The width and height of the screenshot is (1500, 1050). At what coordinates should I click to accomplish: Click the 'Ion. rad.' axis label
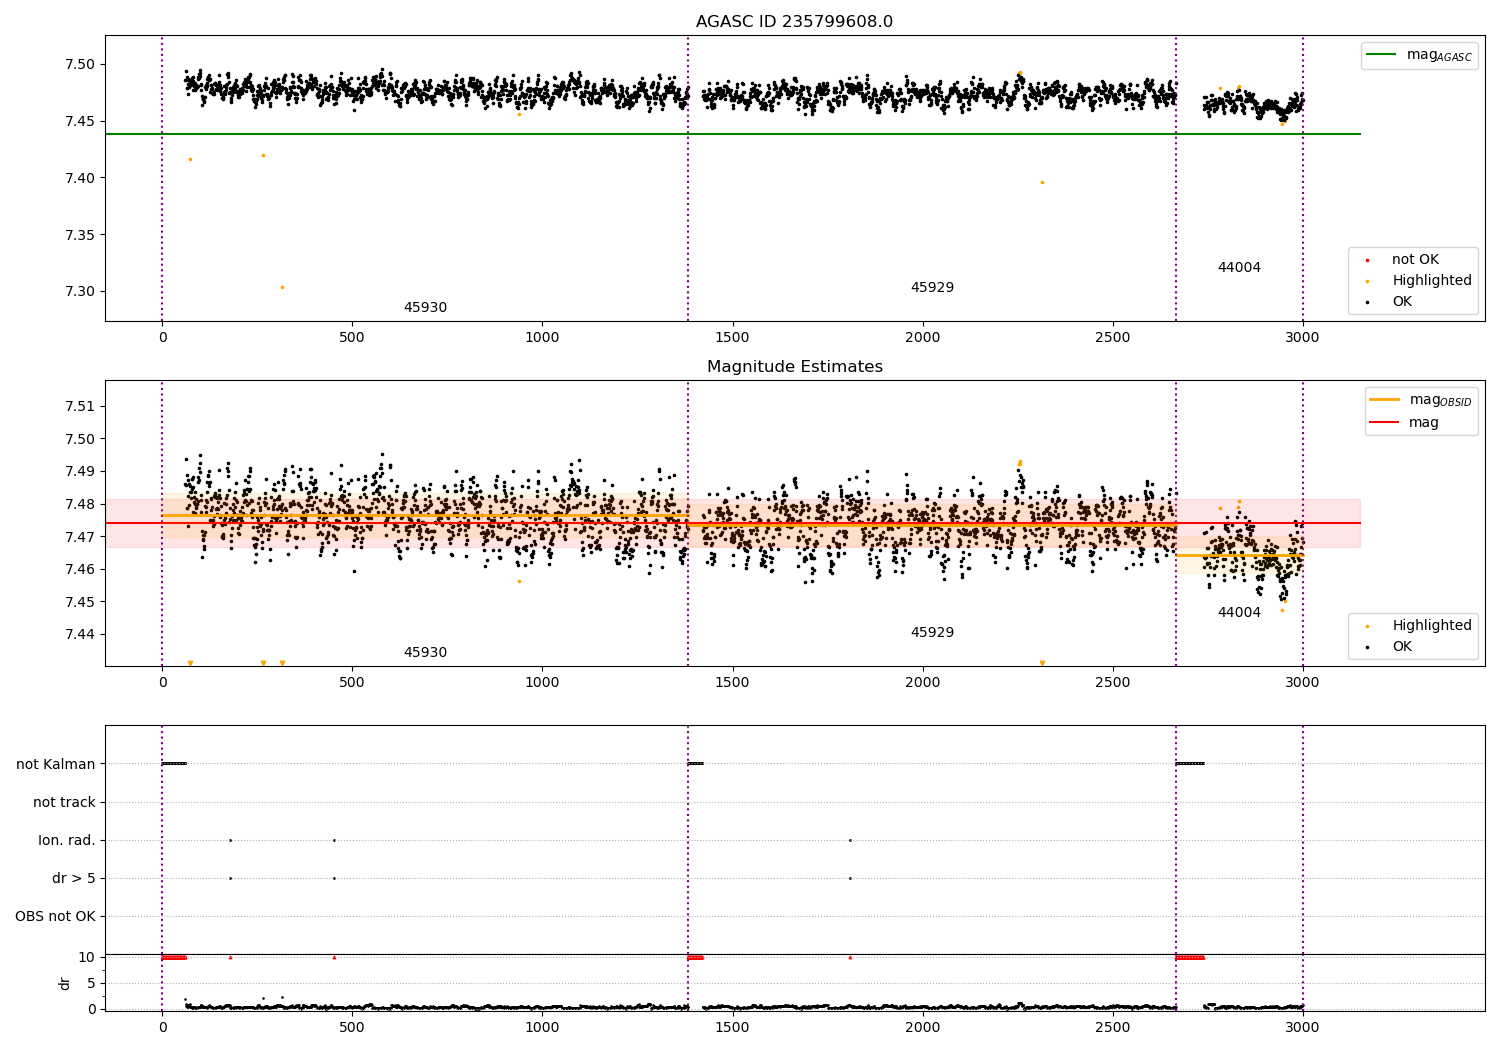(67, 840)
